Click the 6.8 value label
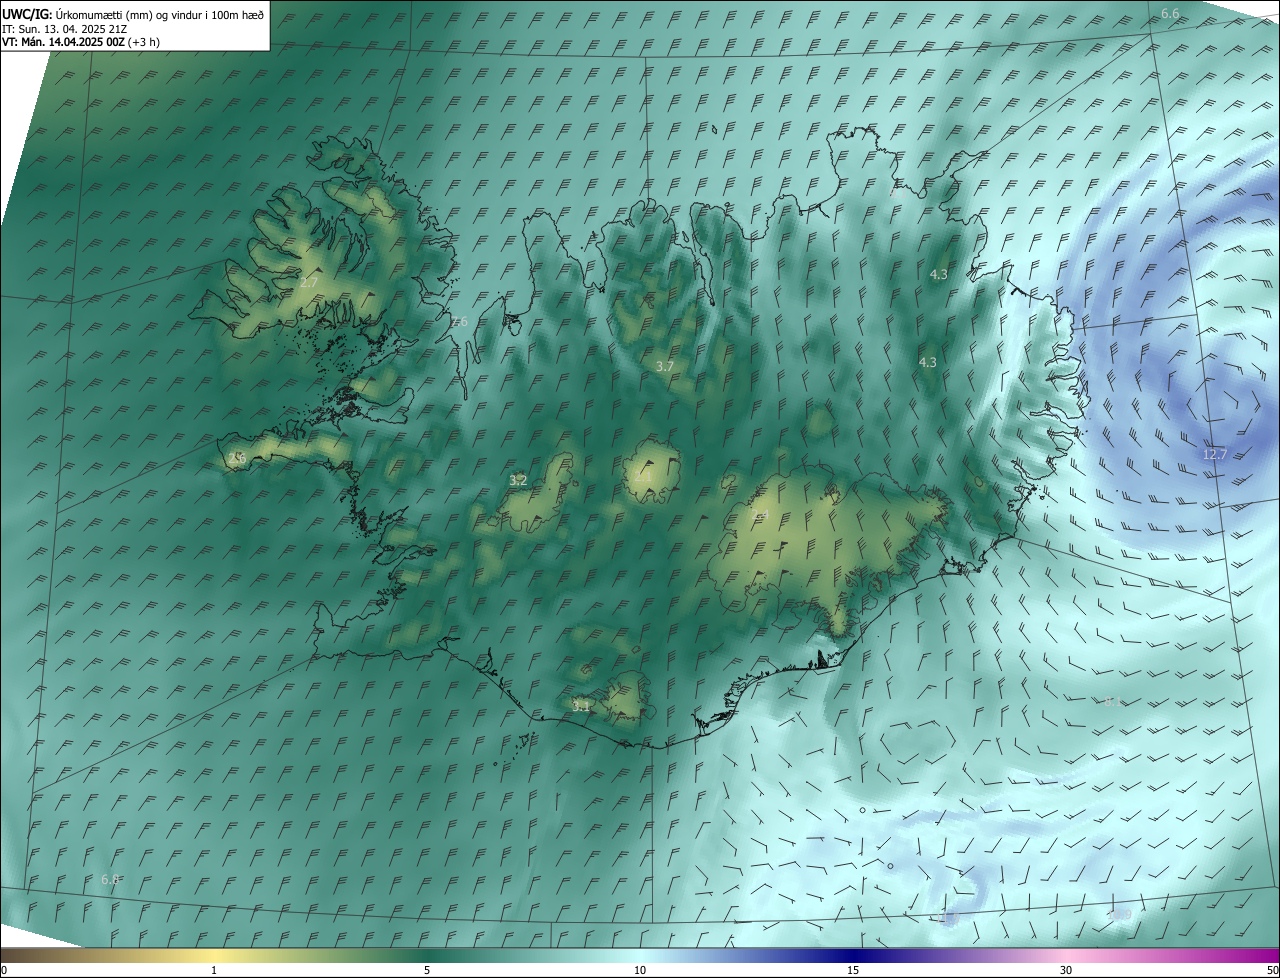This screenshot has height=978, width=1280. coord(111,879)
